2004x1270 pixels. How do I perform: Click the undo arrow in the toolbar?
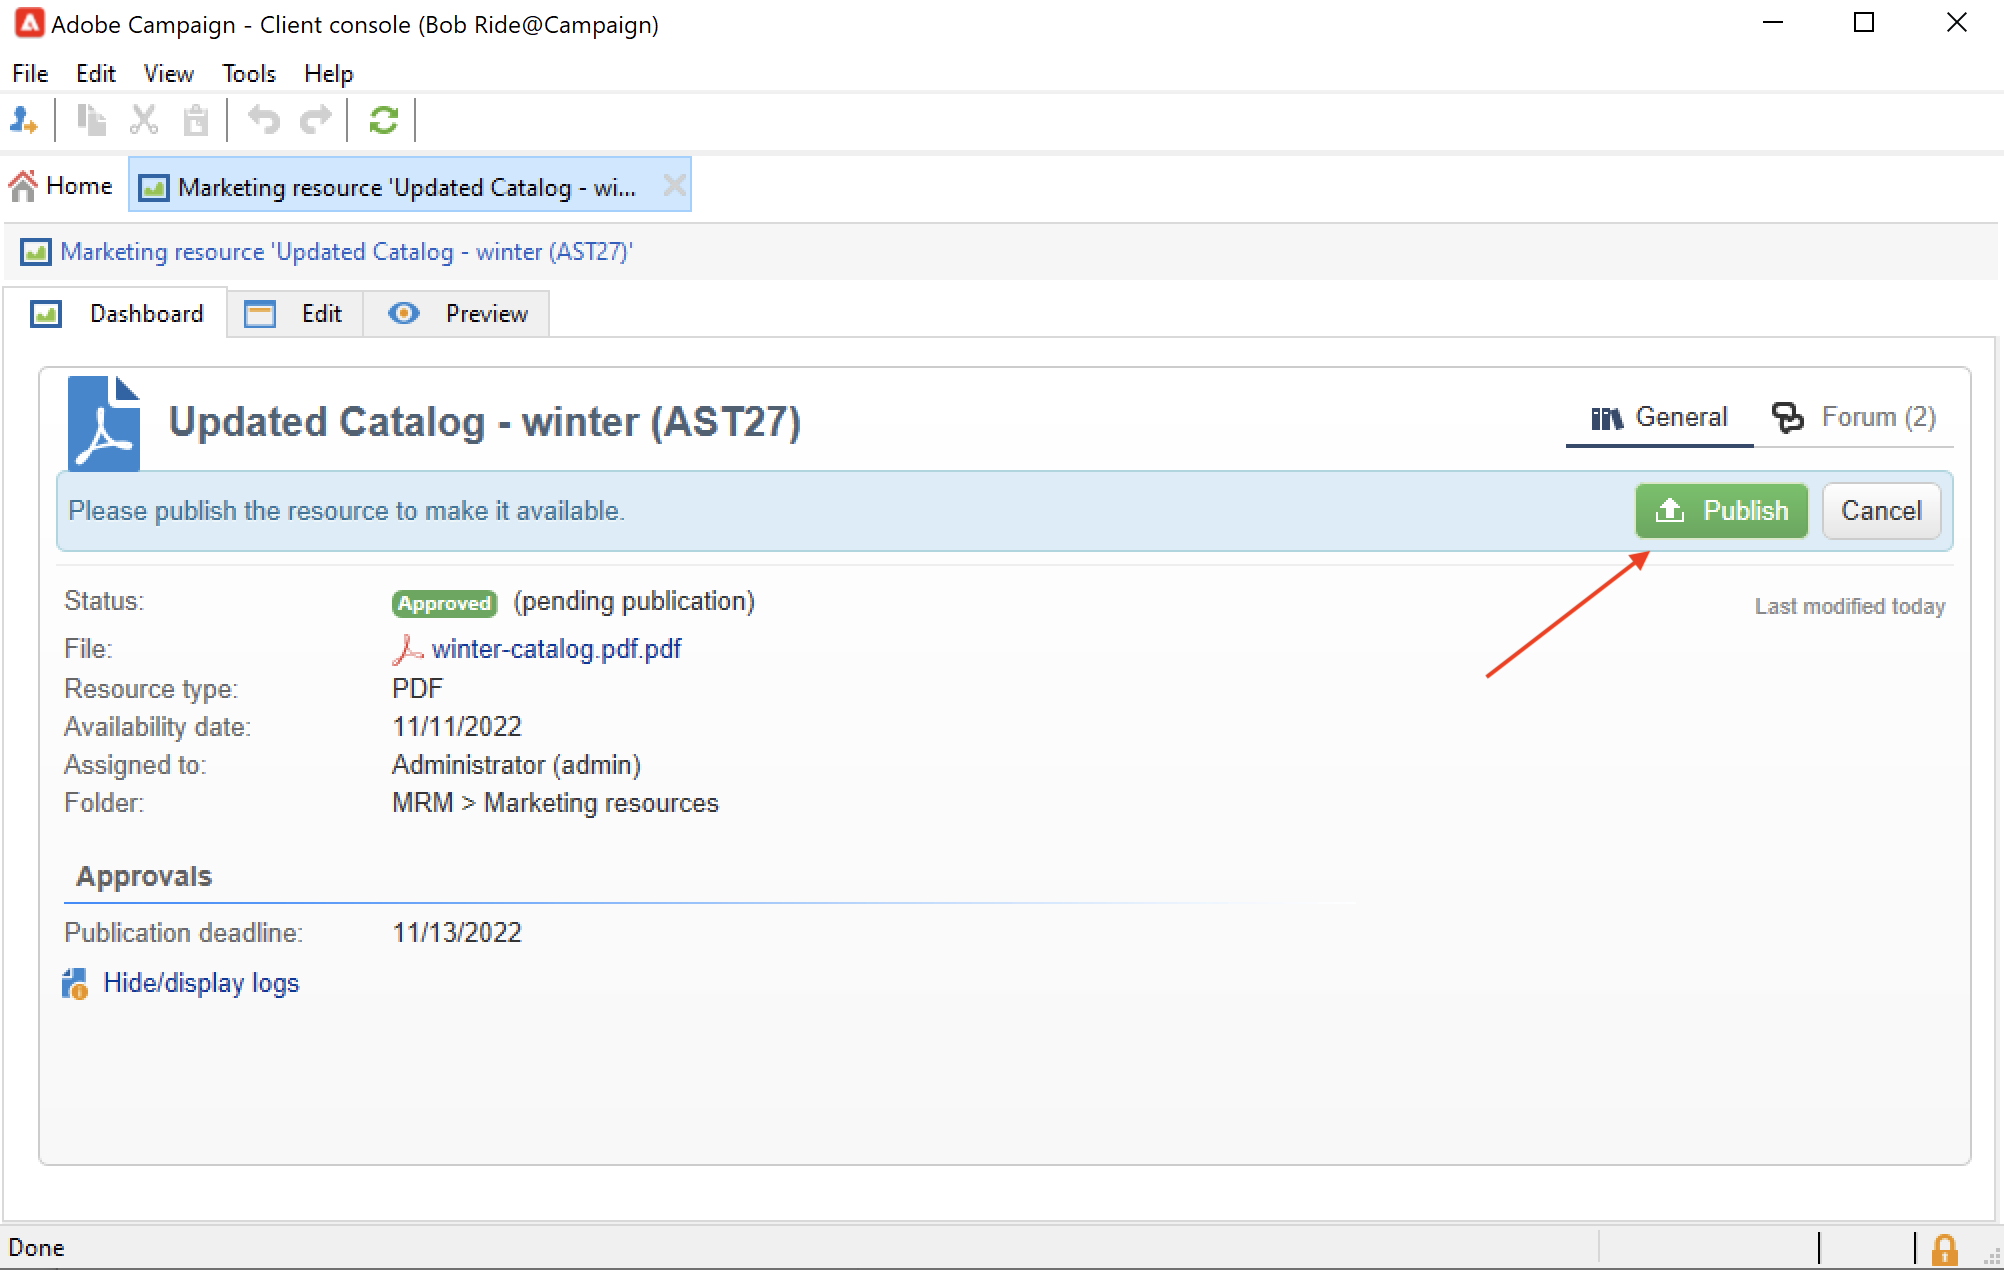pos(264,120)
